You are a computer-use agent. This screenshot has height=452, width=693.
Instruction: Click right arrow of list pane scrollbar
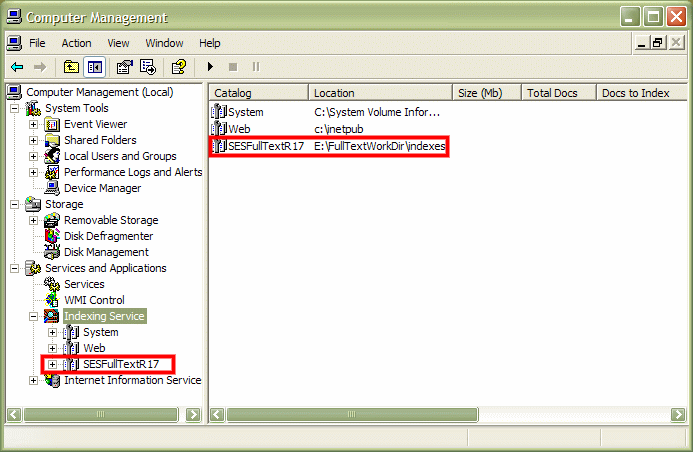pos(678,414)
